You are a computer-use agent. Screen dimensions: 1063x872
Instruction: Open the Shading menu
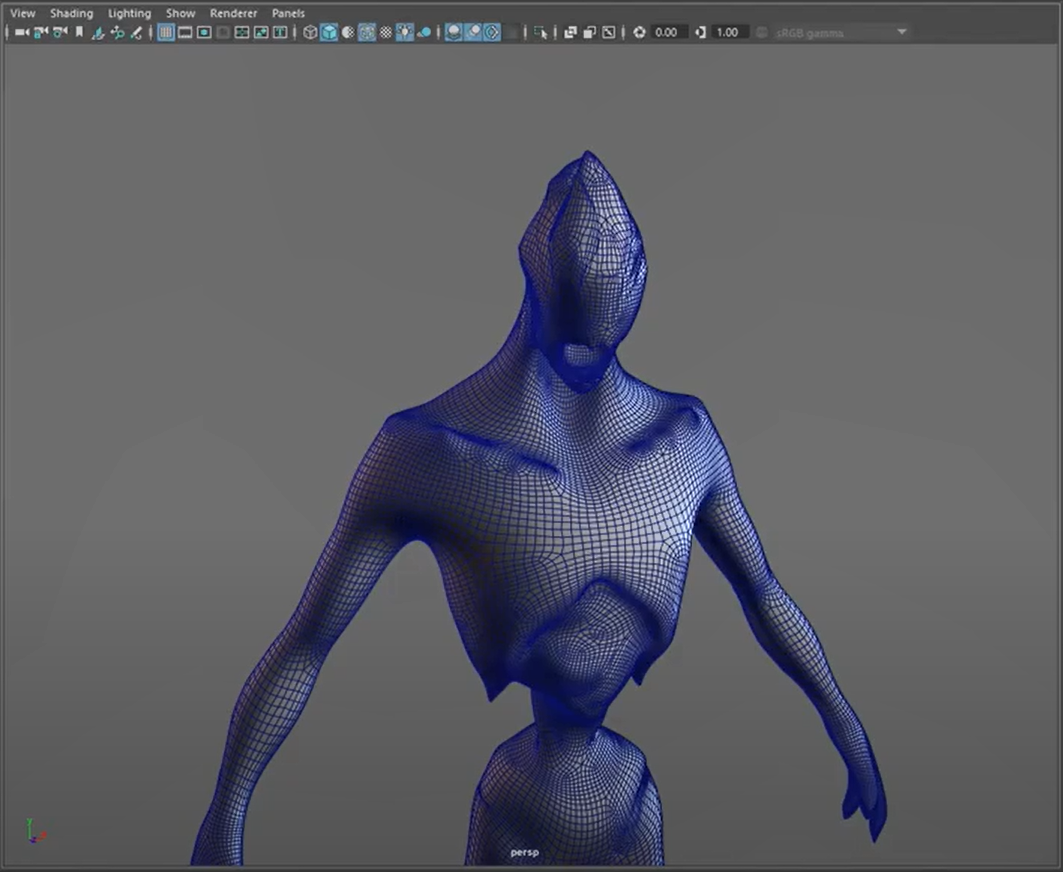tap(71, 13)
